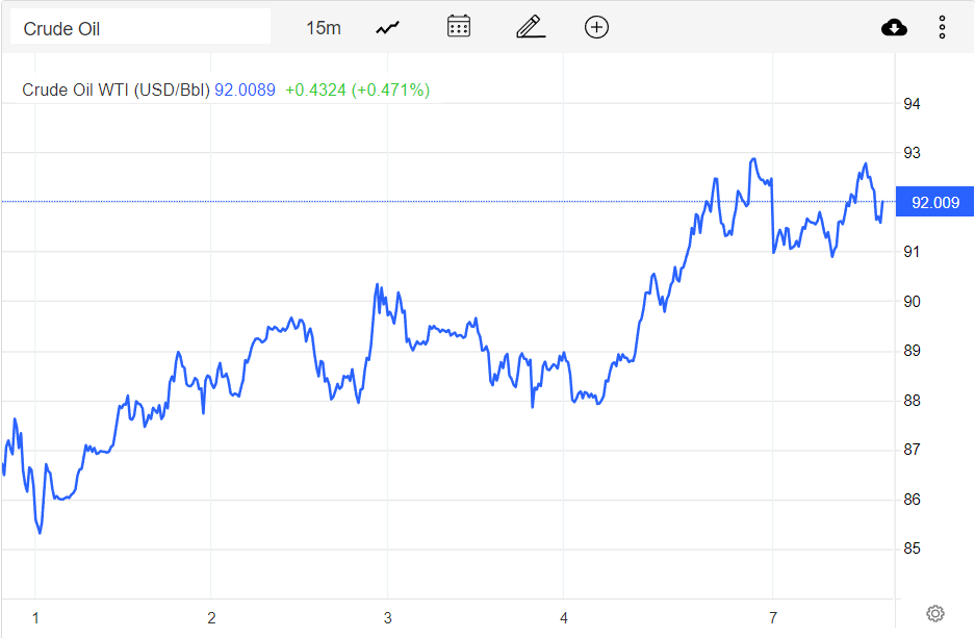Click date marker 2 on the time axis
Screen dimensions: 977x639
212,617
